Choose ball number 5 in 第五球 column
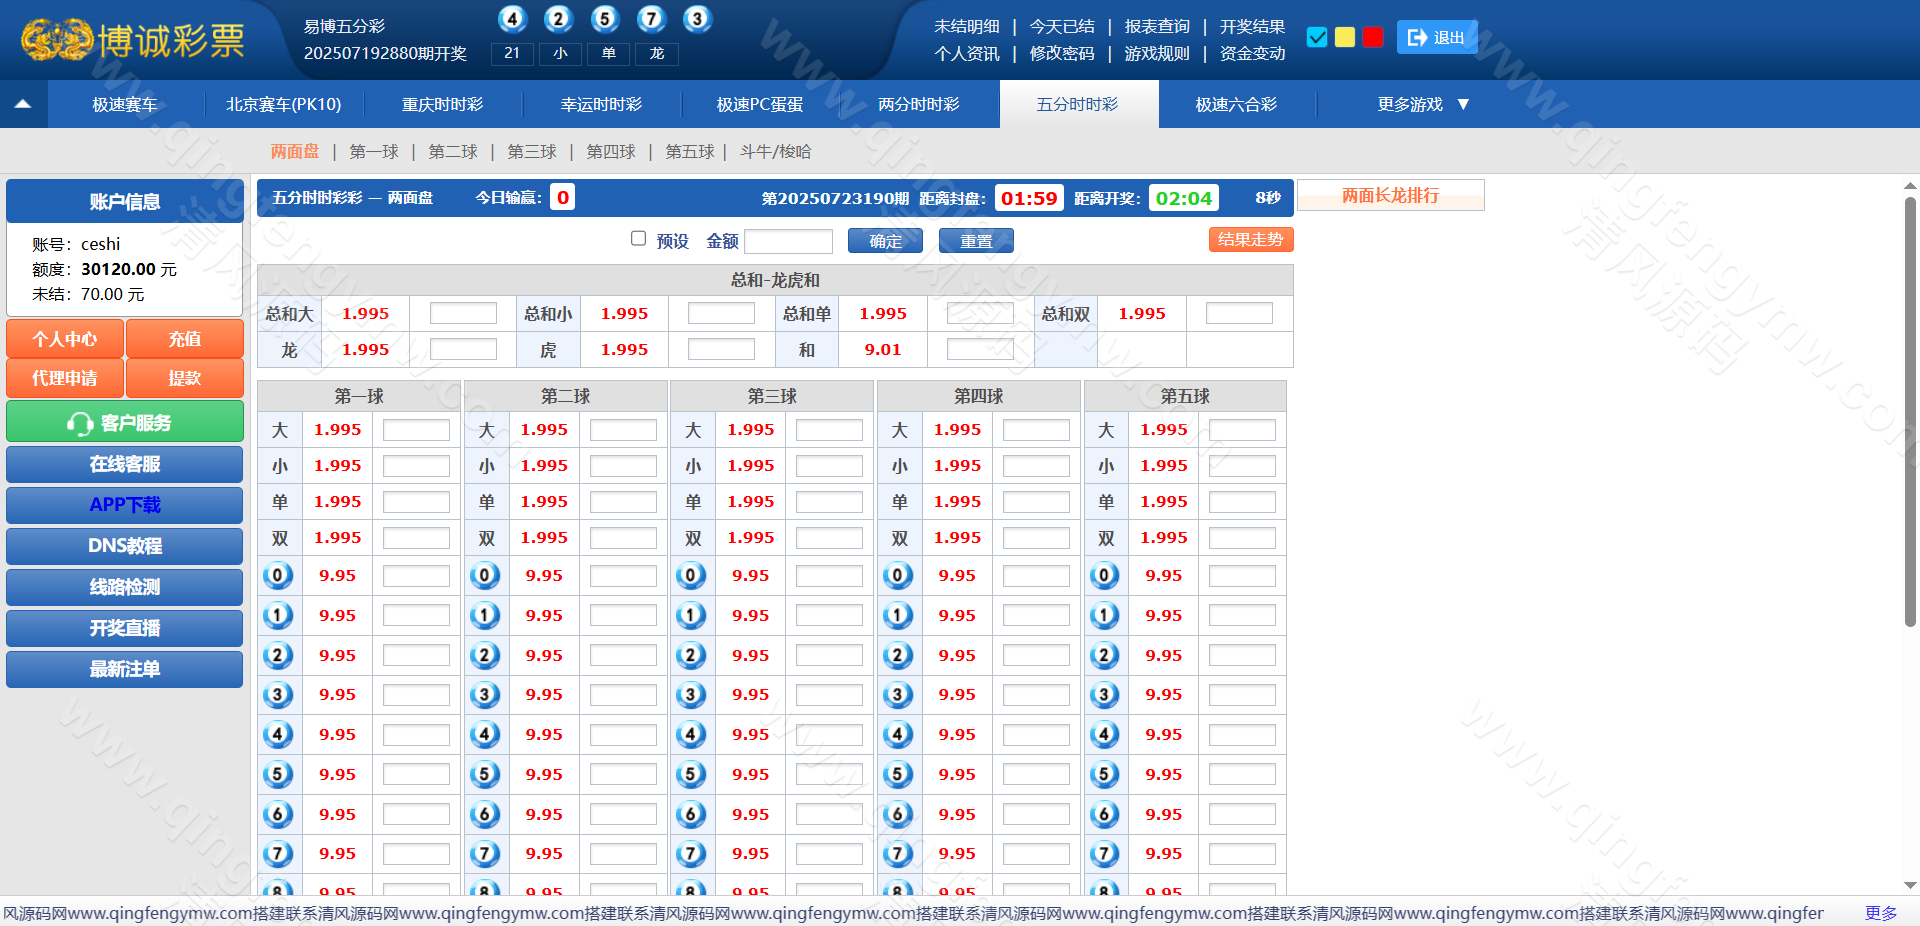Image resolution: width=1920 pixels, height=926 pixels. (1104, 774)
